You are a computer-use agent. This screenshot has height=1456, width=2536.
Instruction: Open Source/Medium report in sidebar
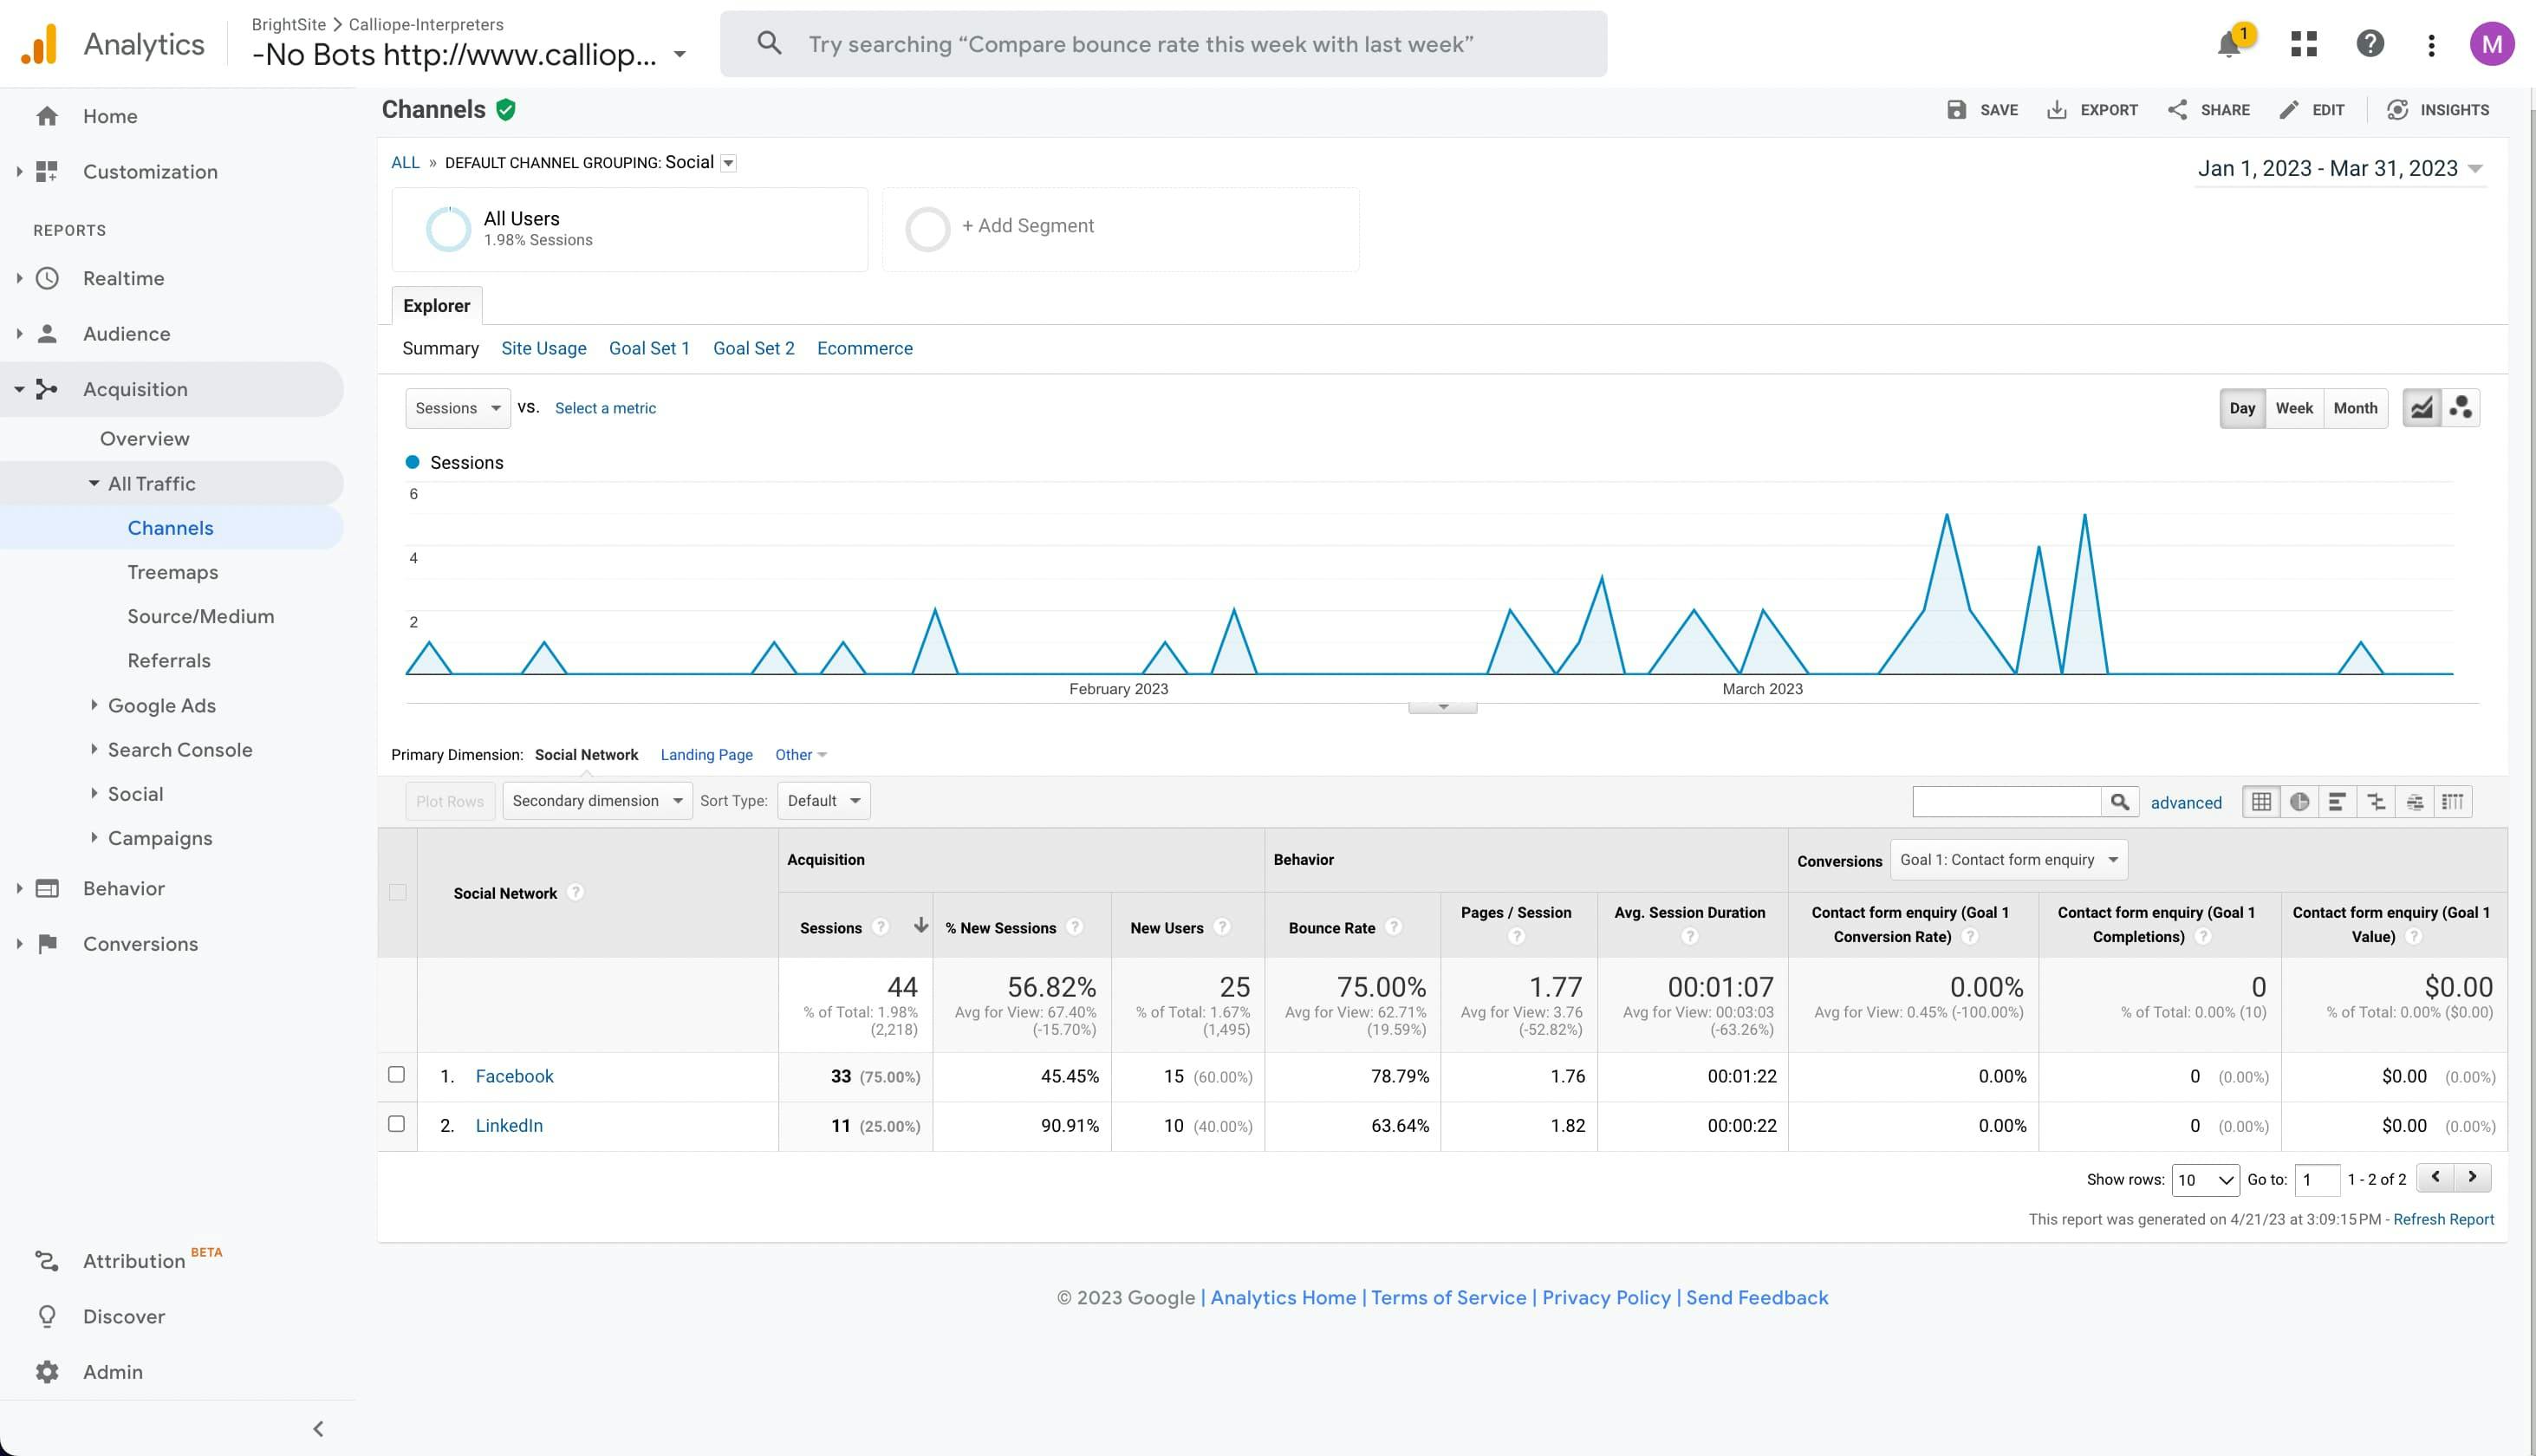coord(200,616)
